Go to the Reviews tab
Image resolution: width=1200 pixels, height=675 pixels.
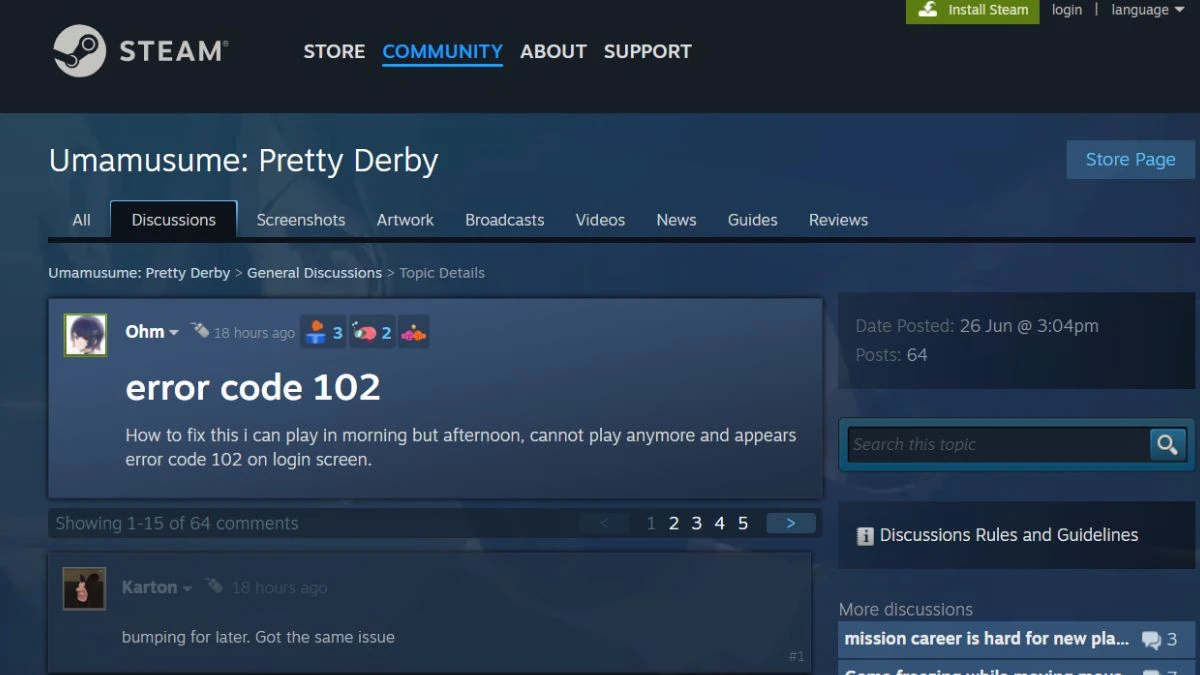(x=838, y=220)
